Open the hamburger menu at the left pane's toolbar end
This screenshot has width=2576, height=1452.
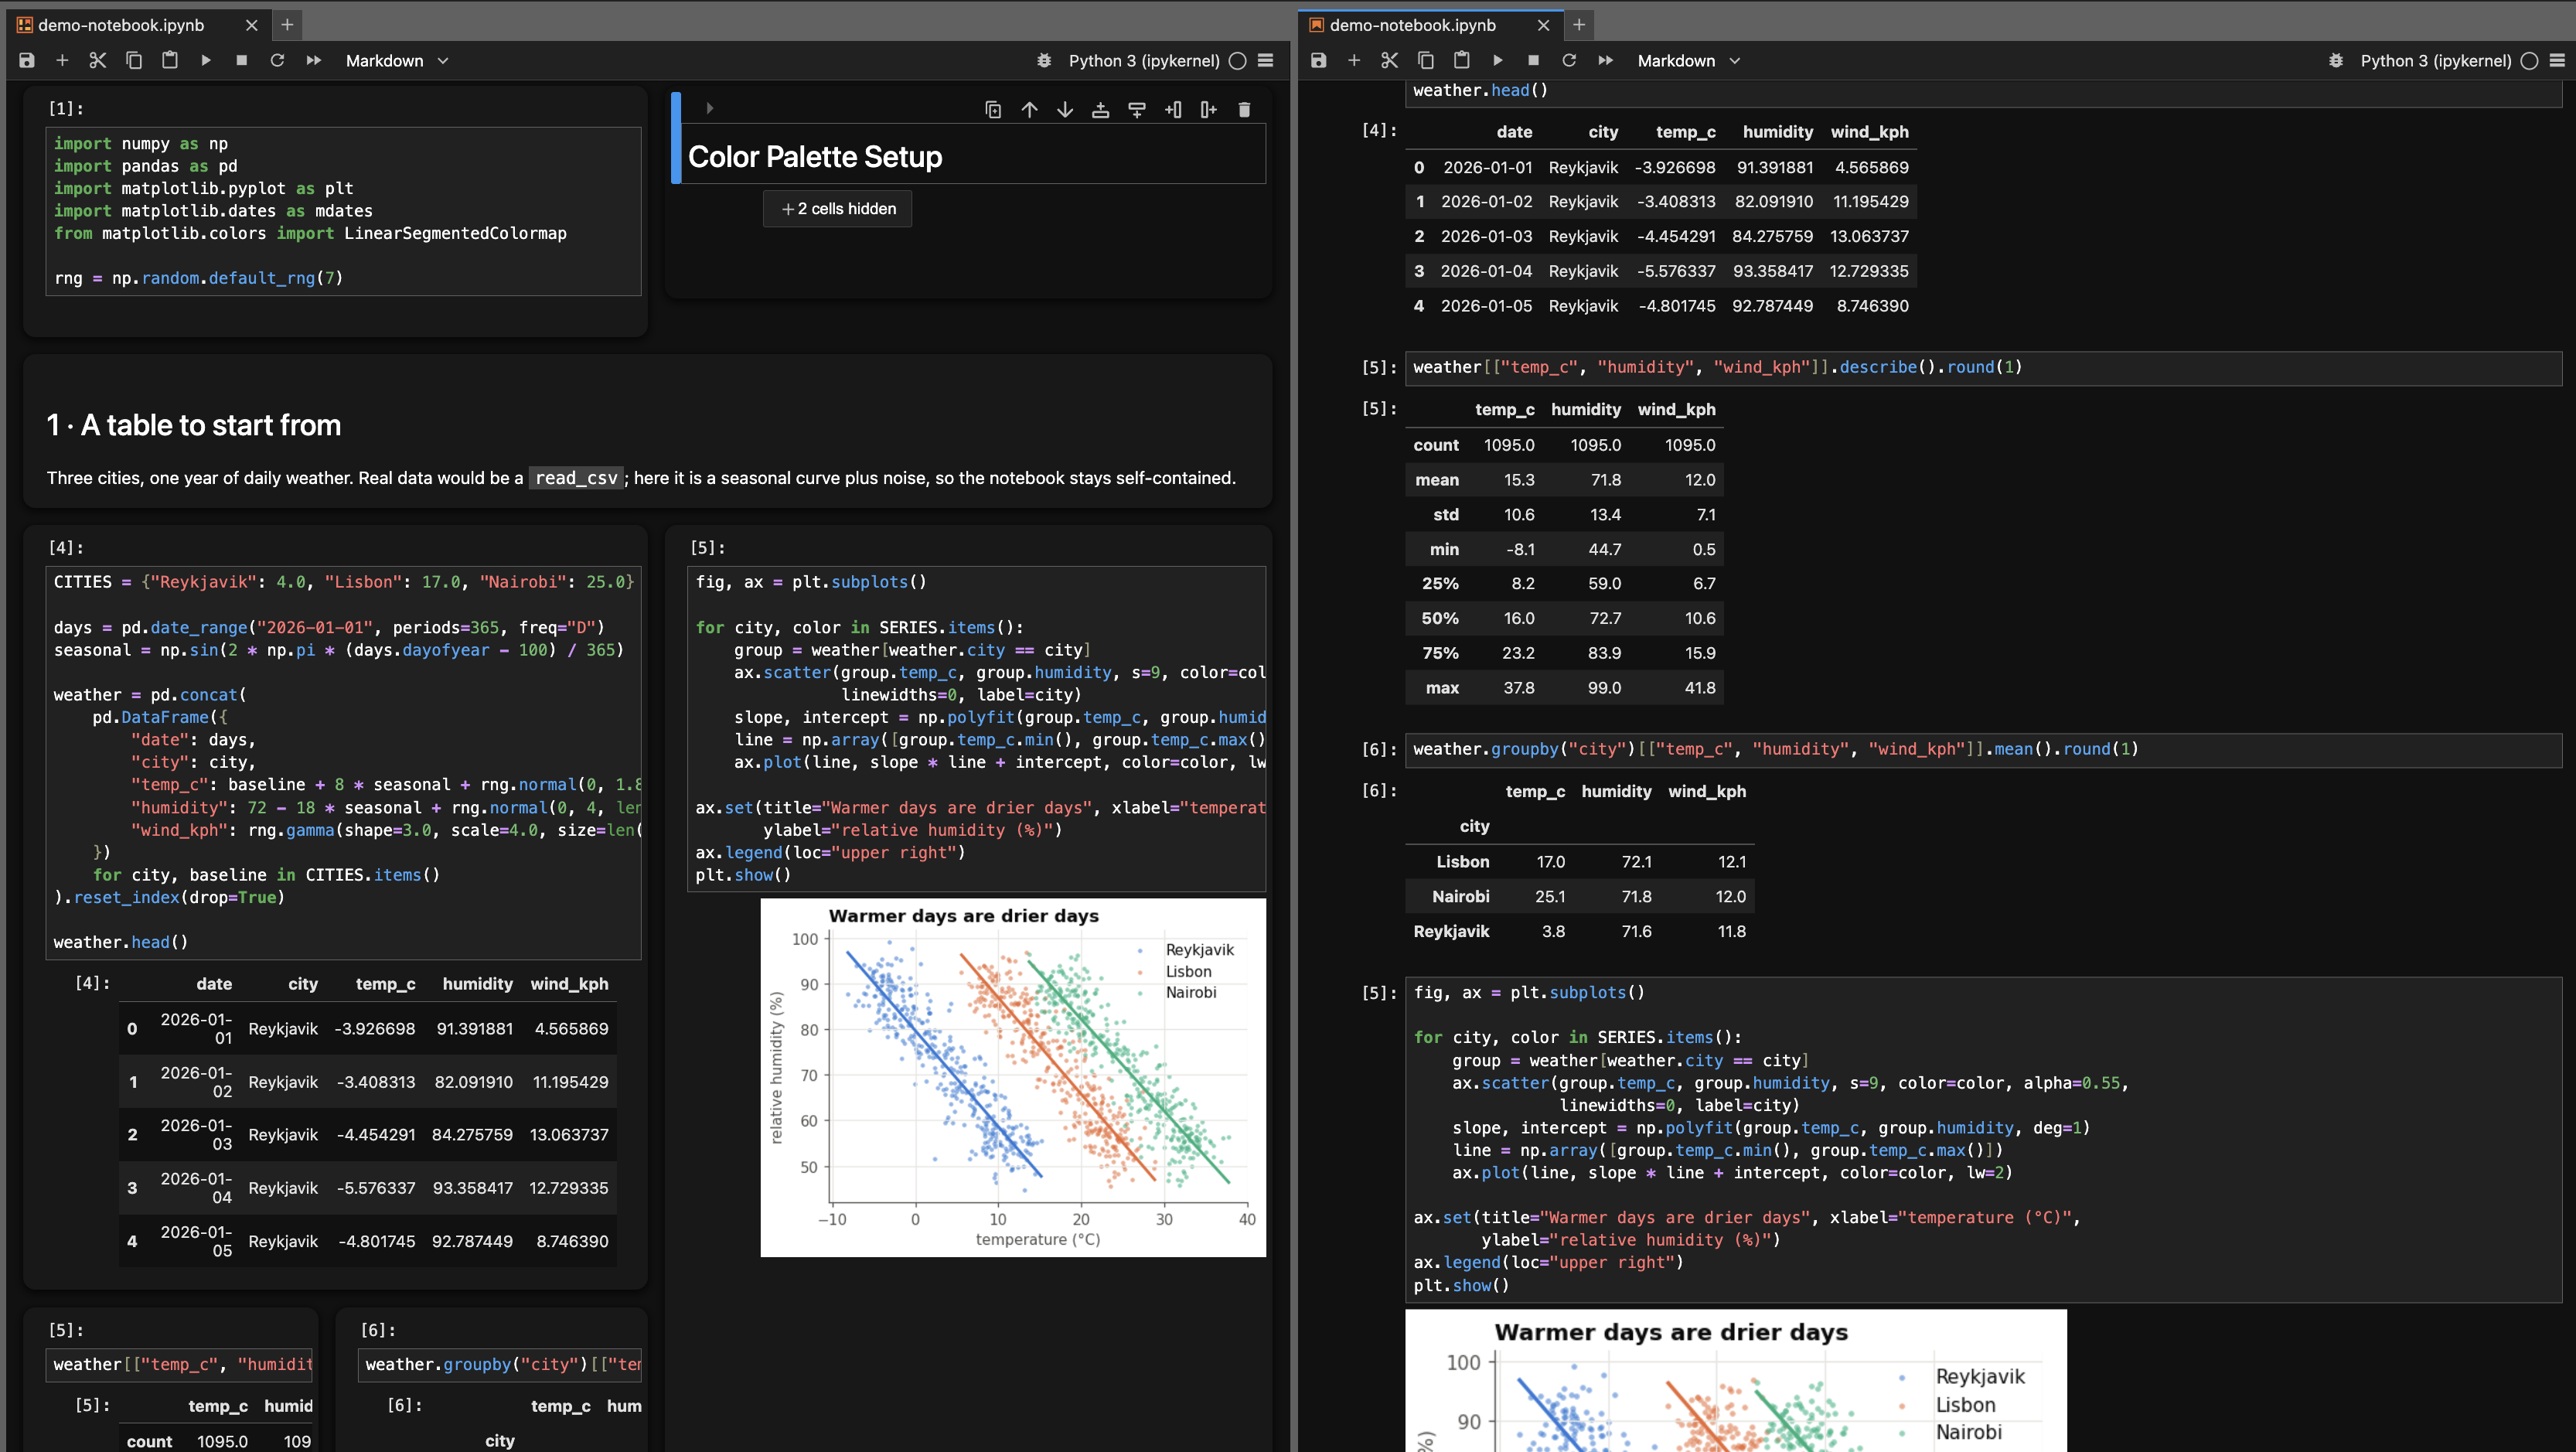click(1266, 60)
